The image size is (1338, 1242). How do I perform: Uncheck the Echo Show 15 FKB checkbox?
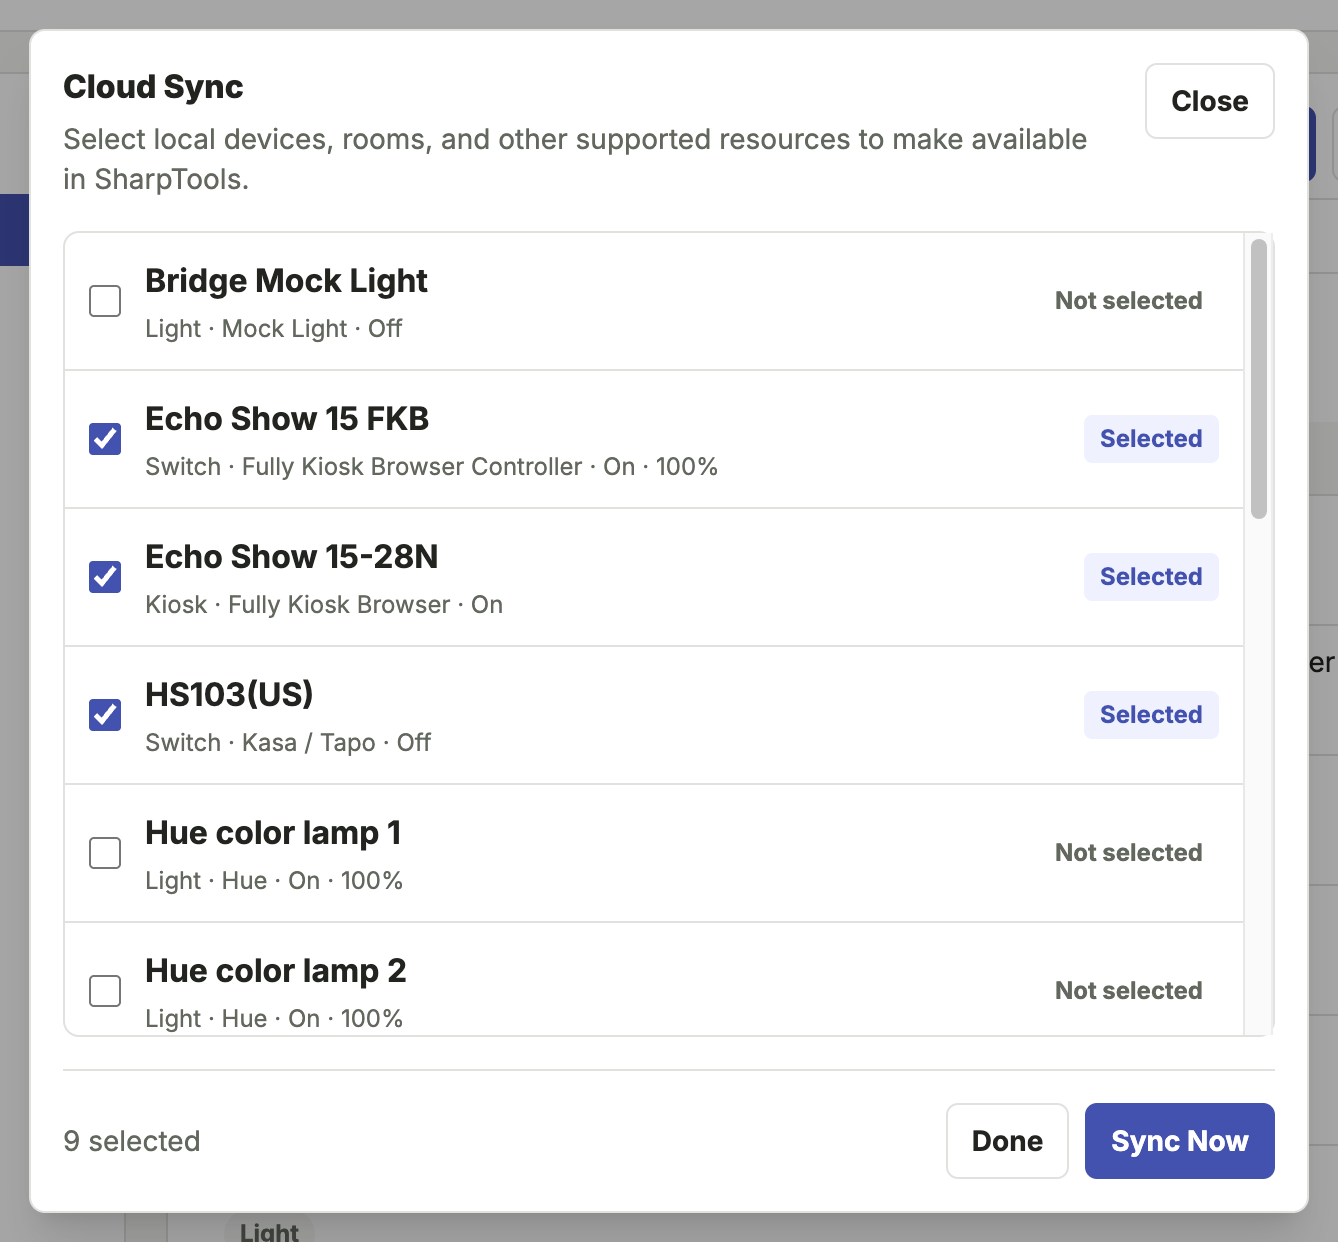pos(105,439)
